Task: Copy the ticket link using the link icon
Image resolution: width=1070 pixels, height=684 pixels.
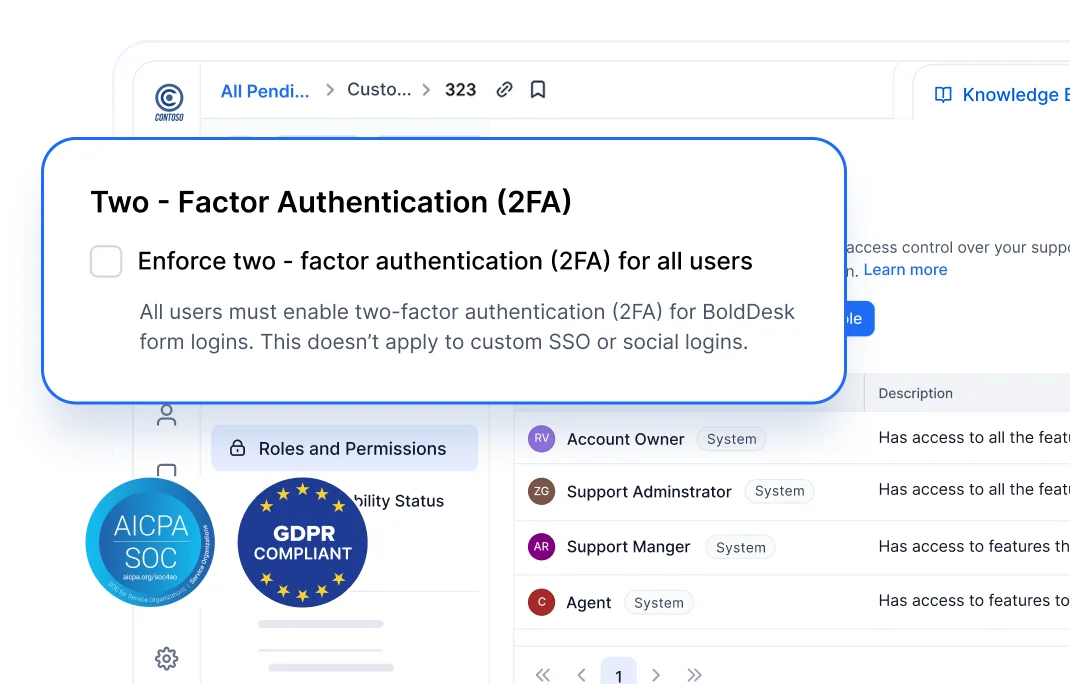Action: (x=504, y=89)
